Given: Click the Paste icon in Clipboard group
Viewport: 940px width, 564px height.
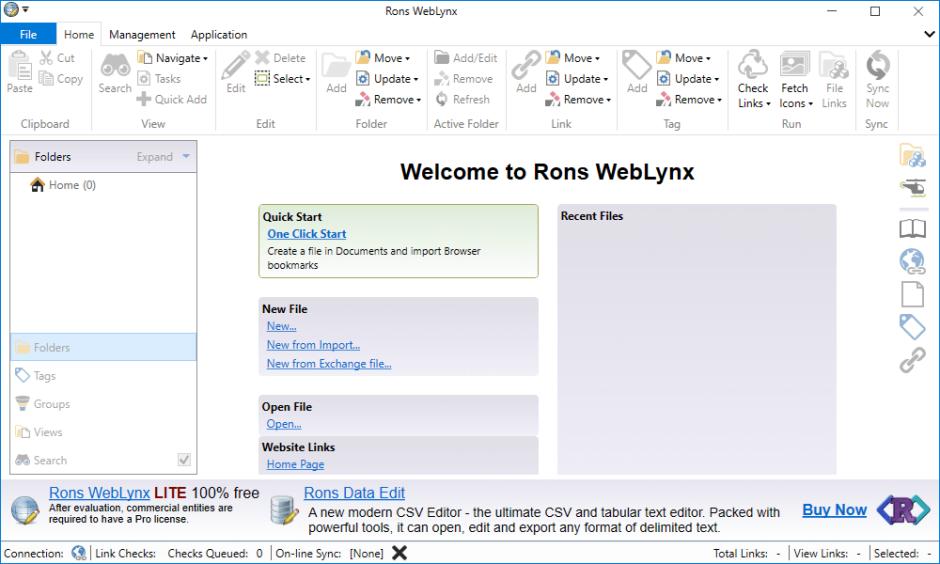Looking at the screenshot, I should click(x=20, y=65).
